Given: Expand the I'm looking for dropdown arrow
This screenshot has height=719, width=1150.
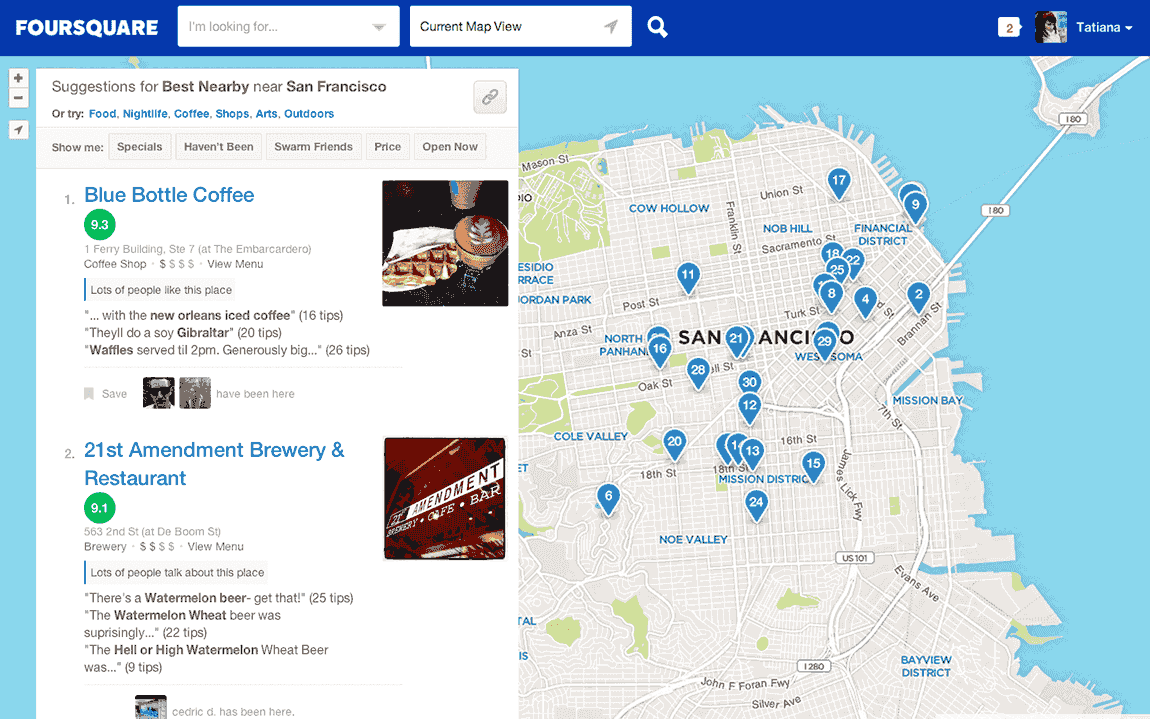Looking at the screenshot, I should pyautogui.click(x=378, y=27).
